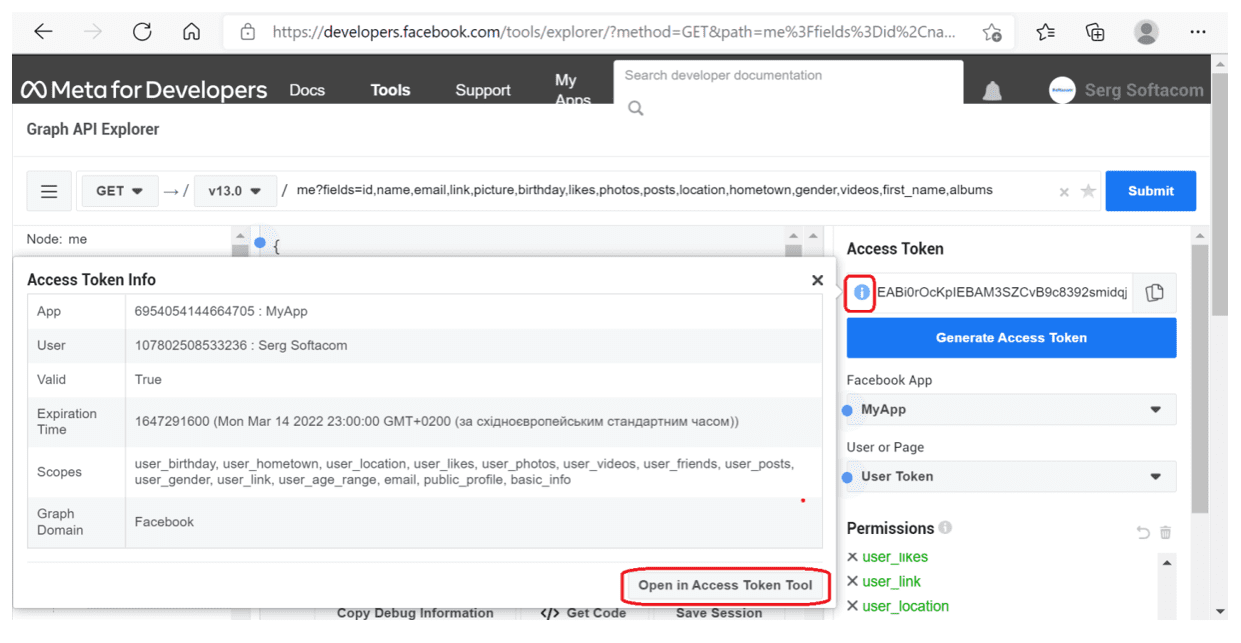Remove the user_link permission

pyautogui.click(x=852, y=581)
